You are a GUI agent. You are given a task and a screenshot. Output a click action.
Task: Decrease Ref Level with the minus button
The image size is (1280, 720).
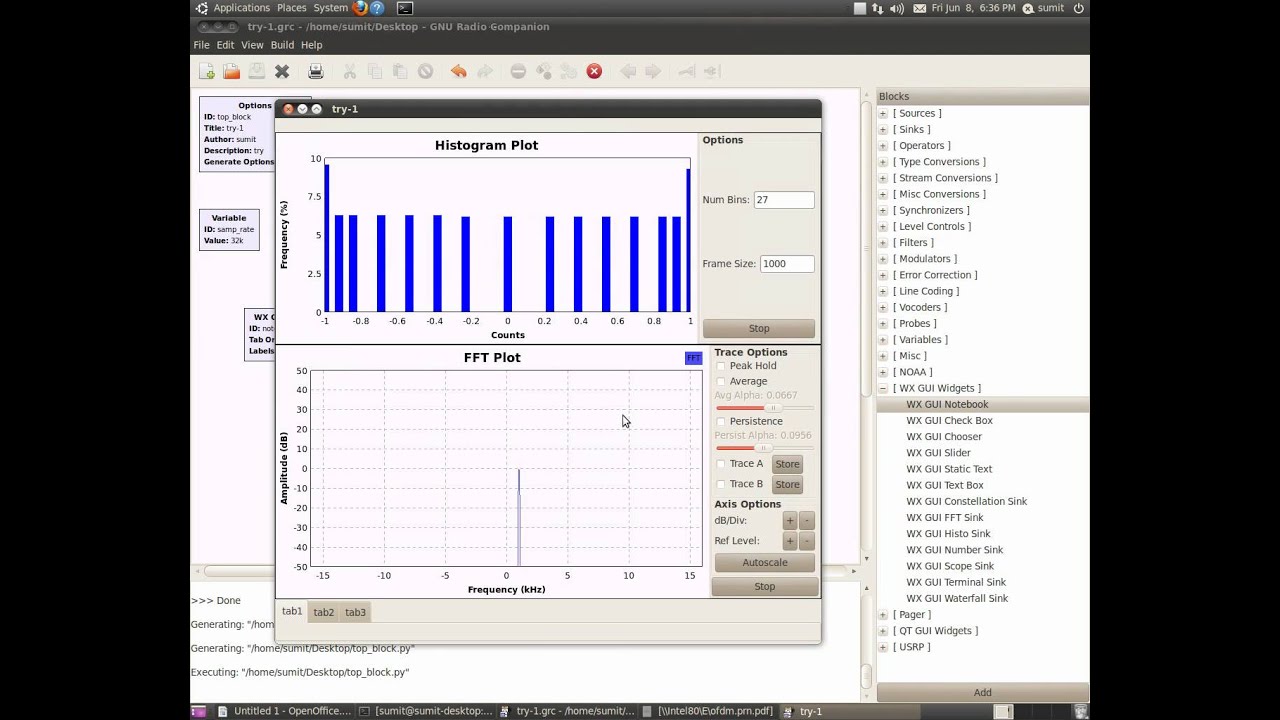click(807, 541)
